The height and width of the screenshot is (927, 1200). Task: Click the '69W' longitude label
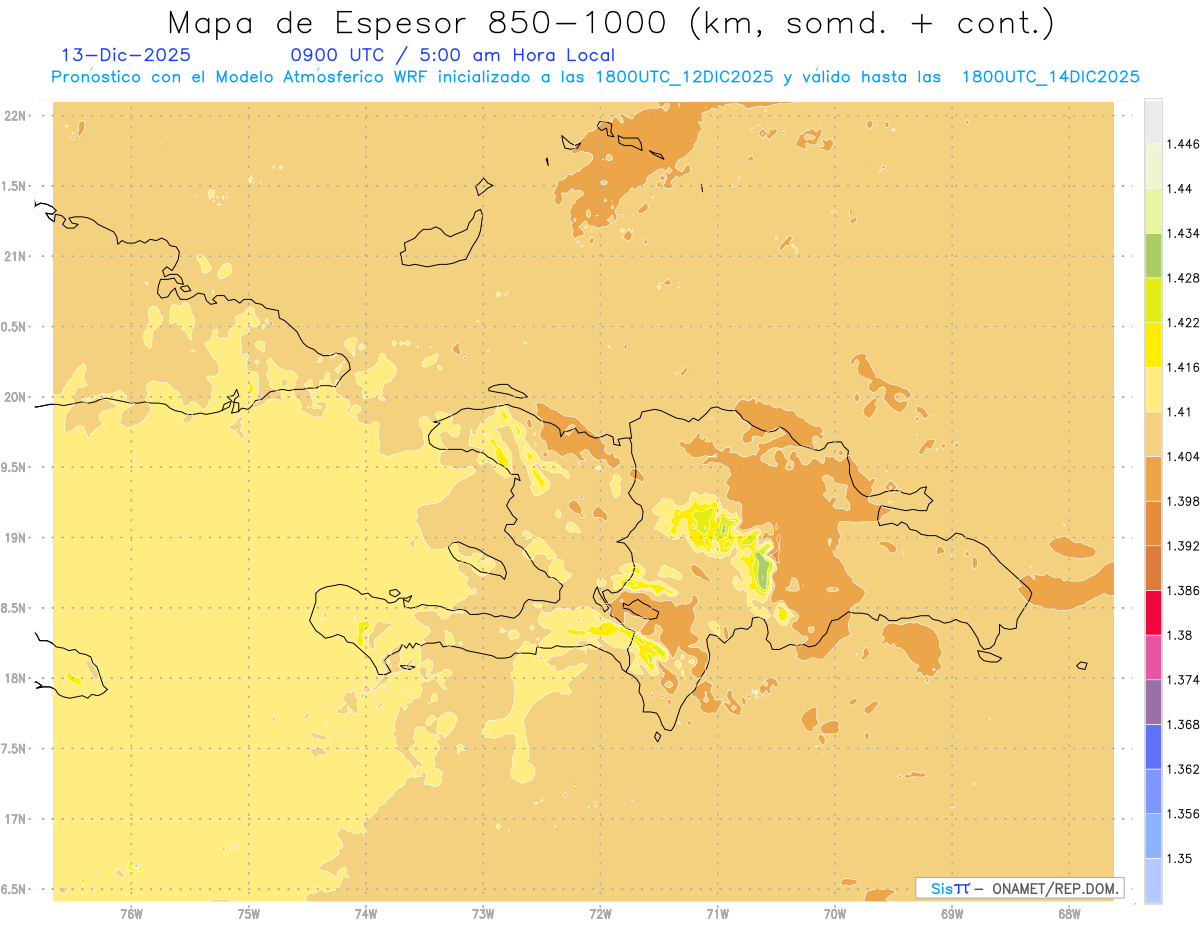952,913
